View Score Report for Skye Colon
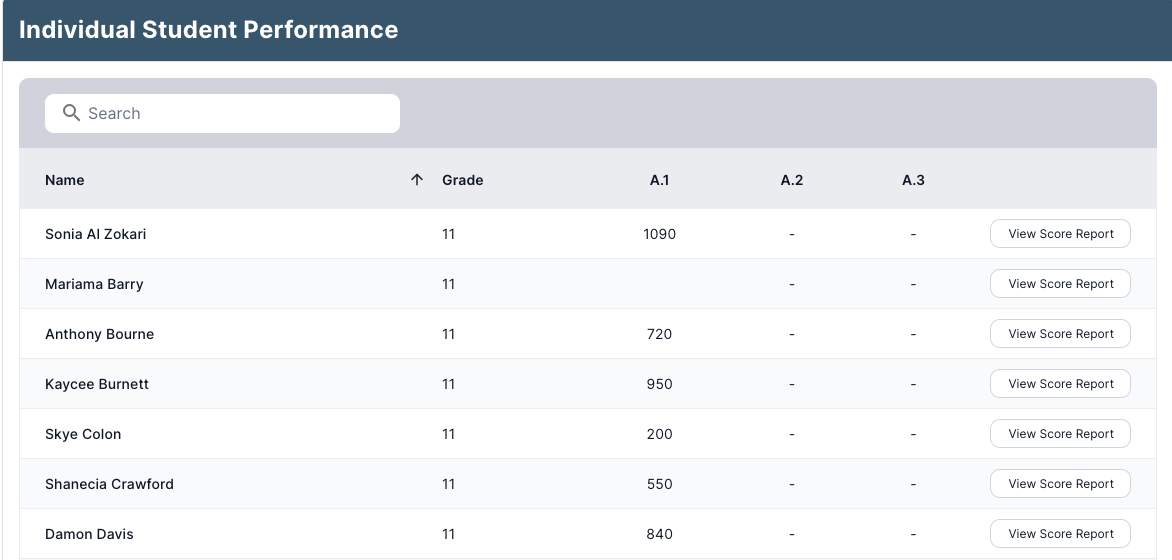1172x560 pixels. [x=1060, y=434]
